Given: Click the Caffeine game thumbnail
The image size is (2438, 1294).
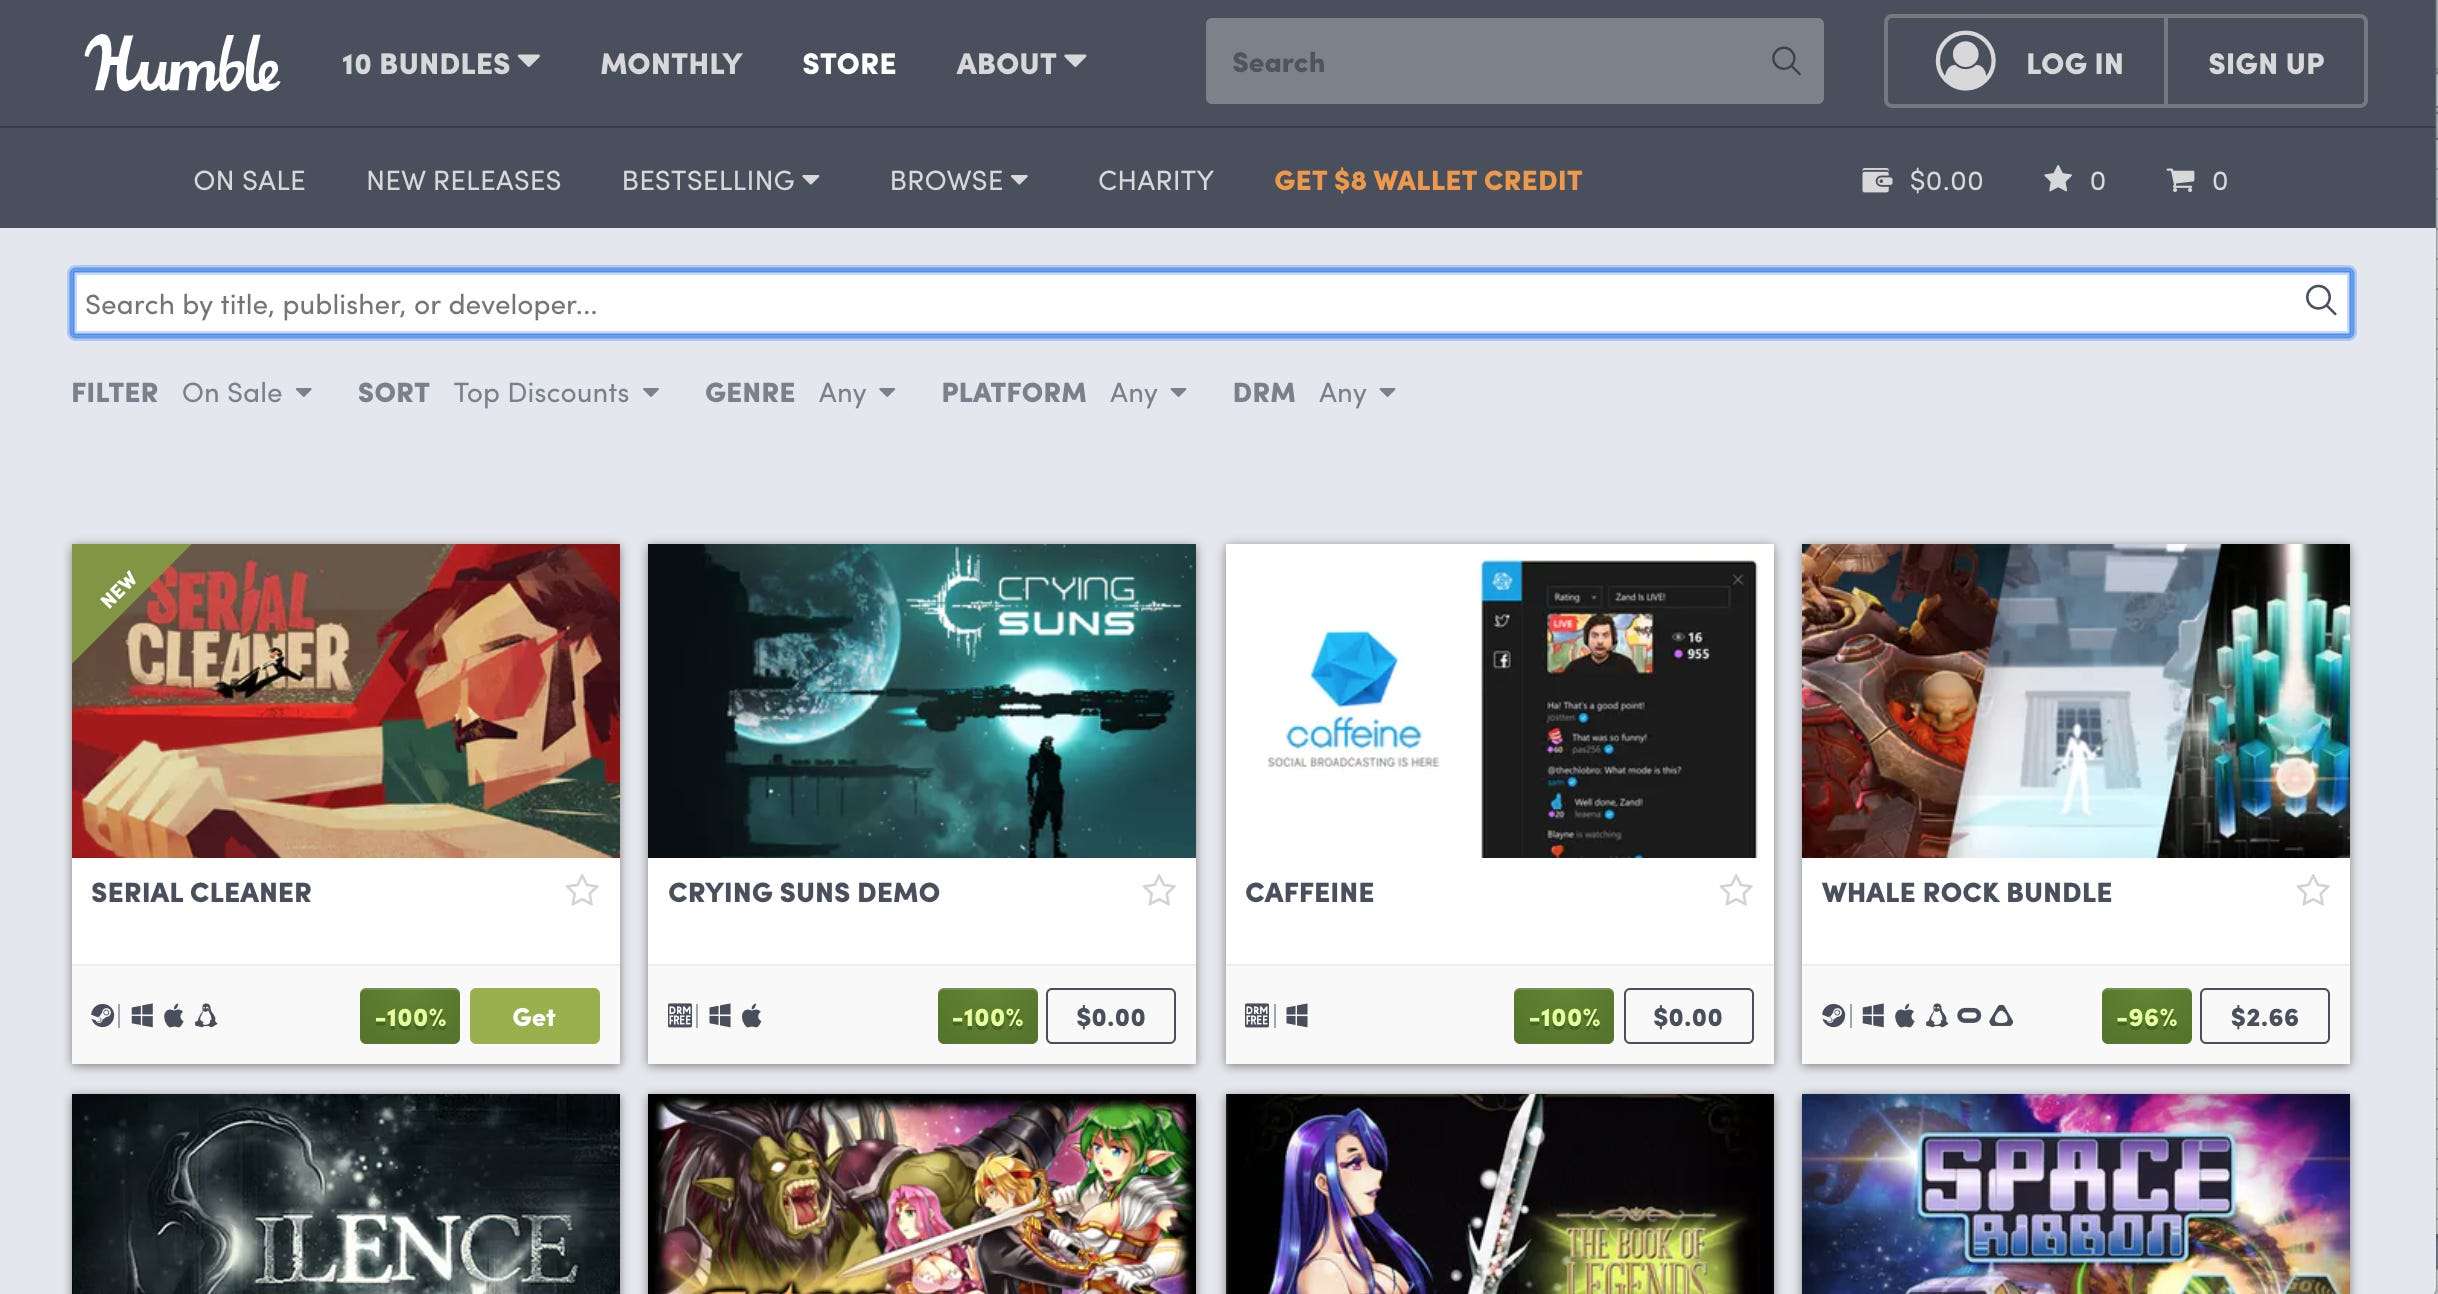Looking at the screenshot, I should 1498,699.
